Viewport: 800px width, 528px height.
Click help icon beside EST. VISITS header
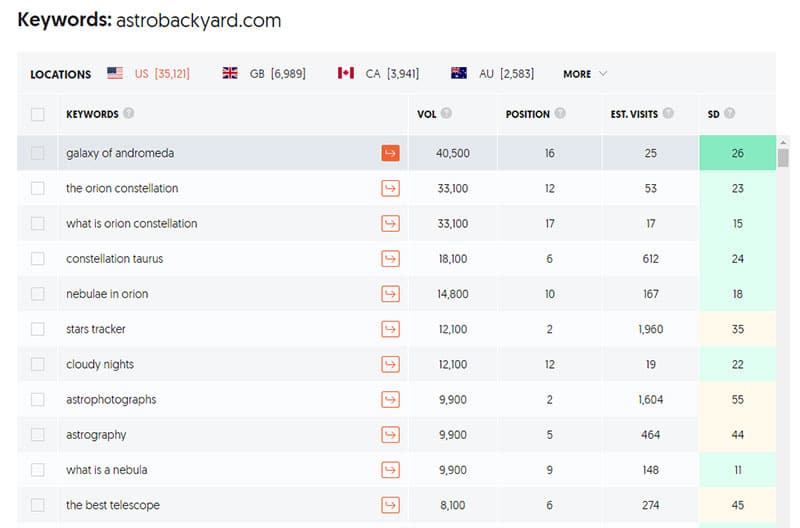coord(668,113)
